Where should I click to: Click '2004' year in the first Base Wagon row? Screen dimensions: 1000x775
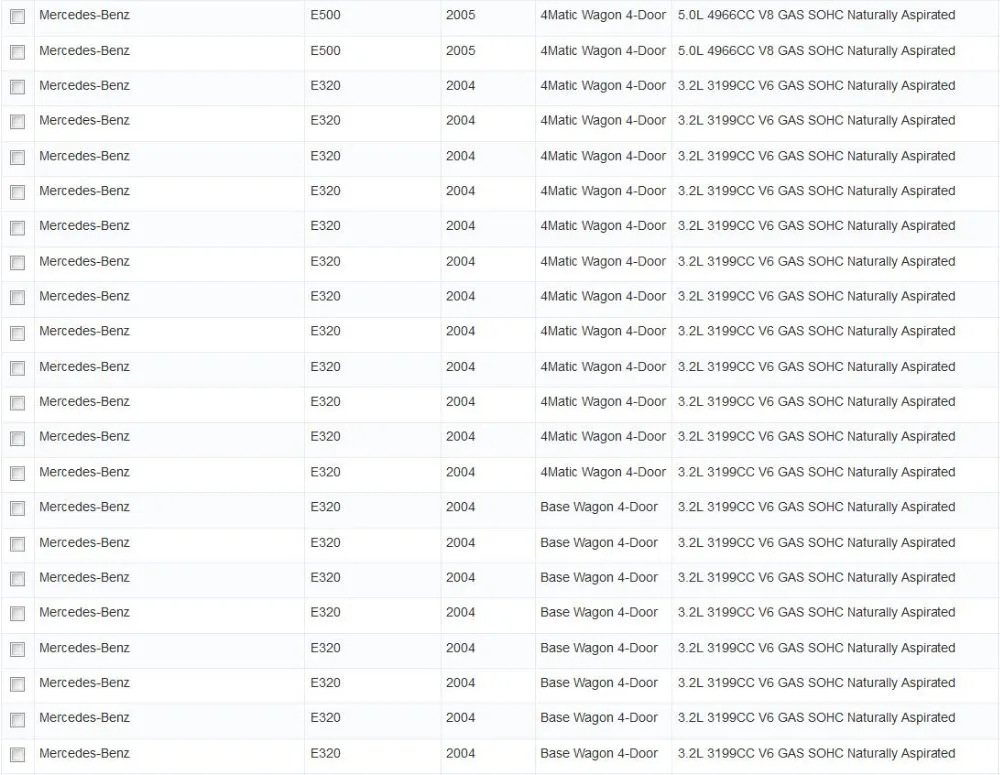(460, 507)
